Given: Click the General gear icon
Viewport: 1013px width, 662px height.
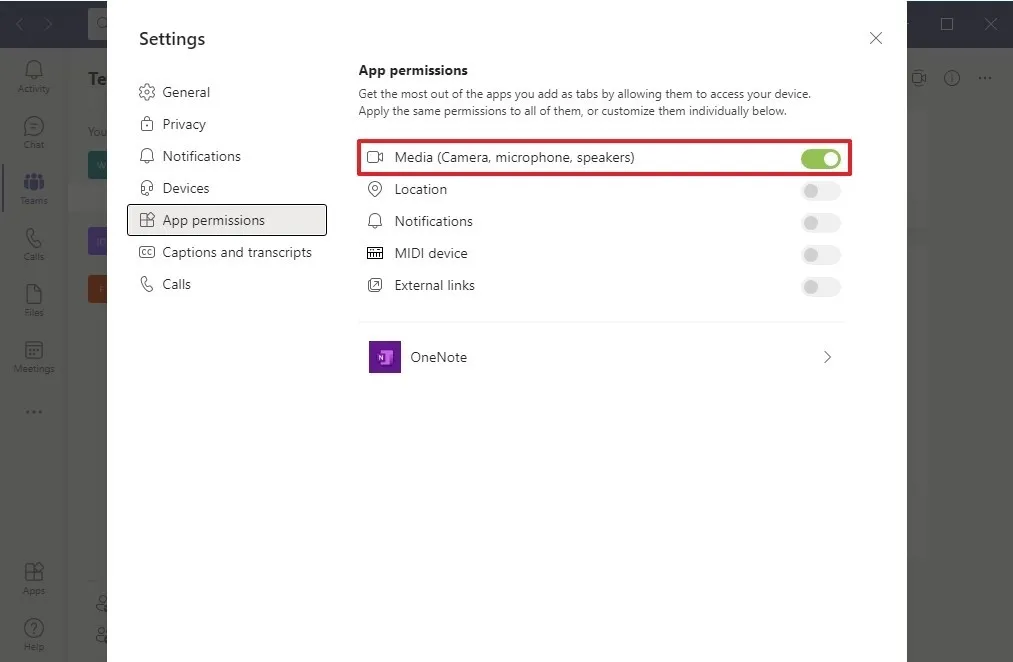Looking at the screenshot, I should click(147, 92).
